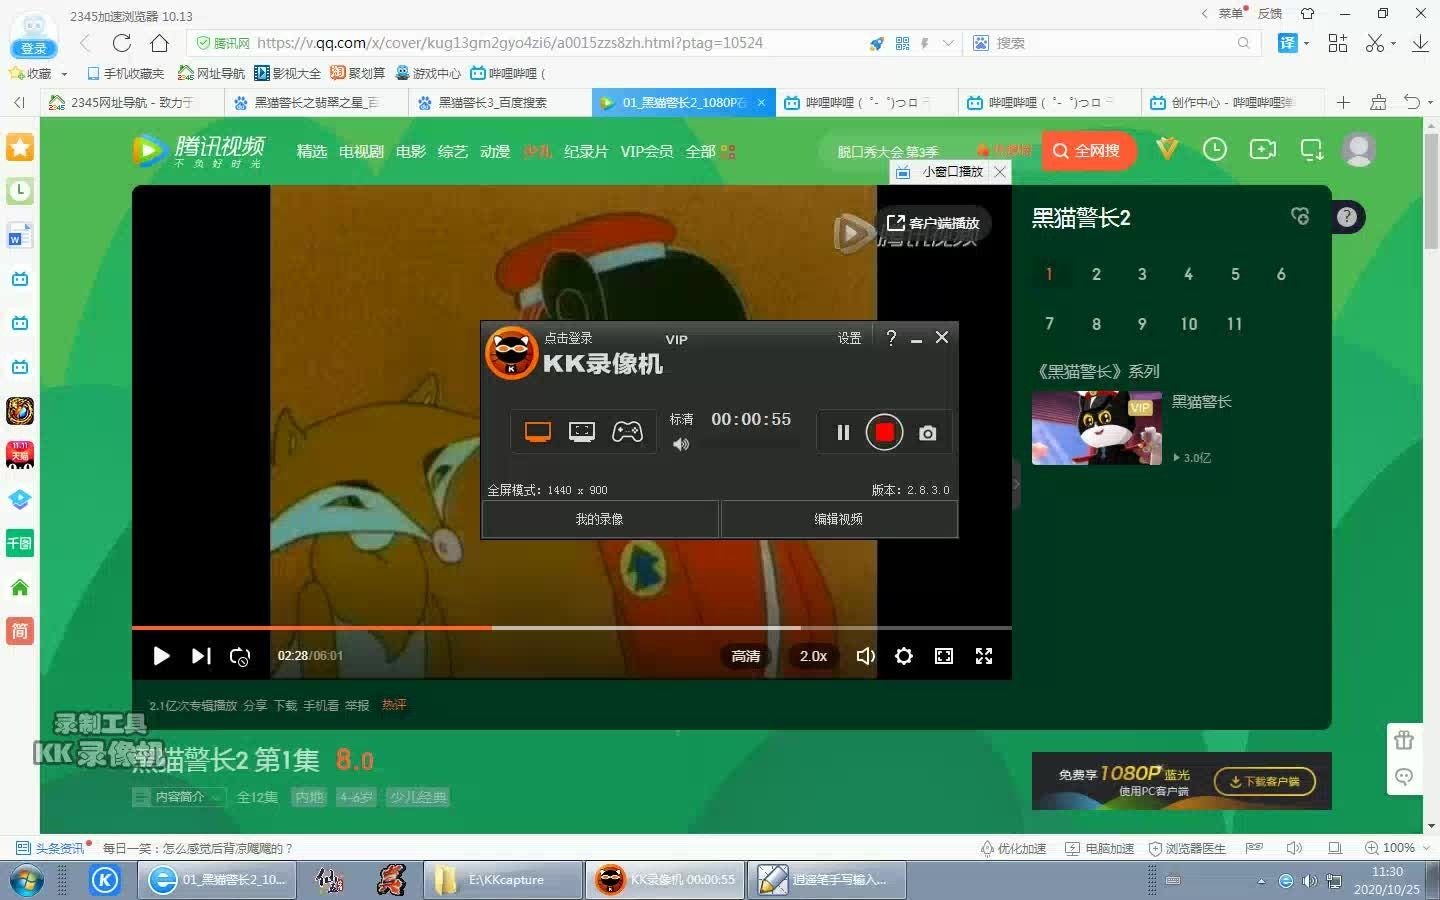Open page zoom 100% dropdown
This screenshot has width=1440, height=900.
(x=1398, y=848)
